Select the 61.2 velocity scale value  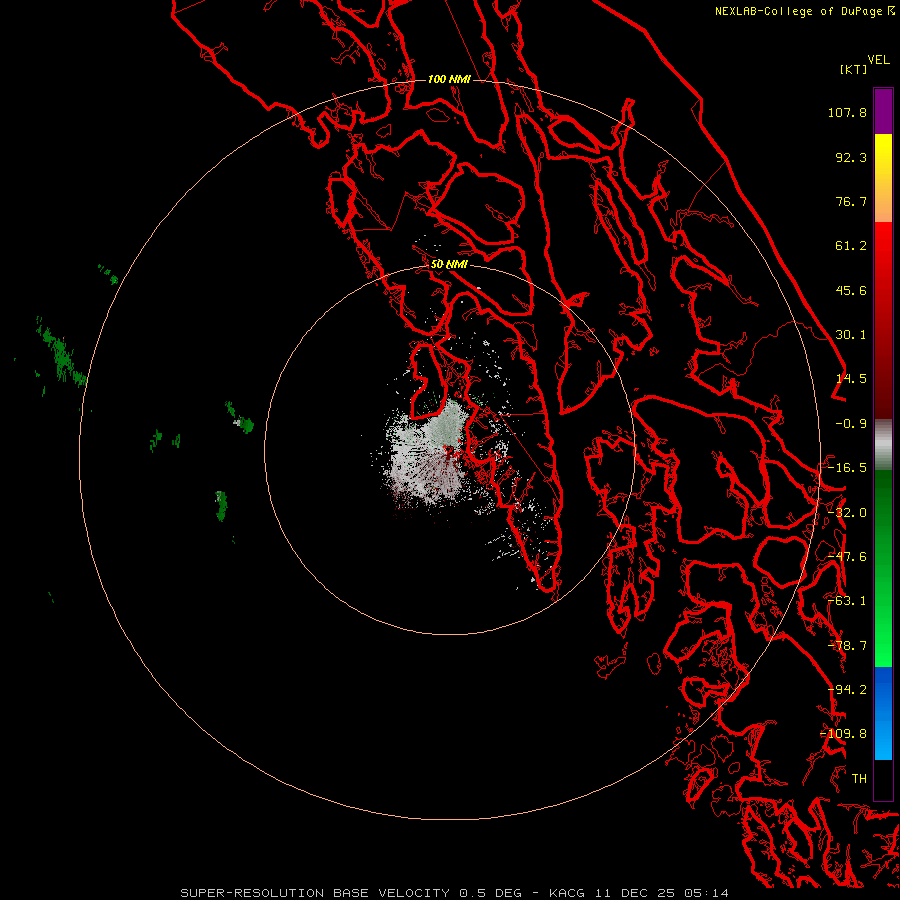[x=851, y=246]
